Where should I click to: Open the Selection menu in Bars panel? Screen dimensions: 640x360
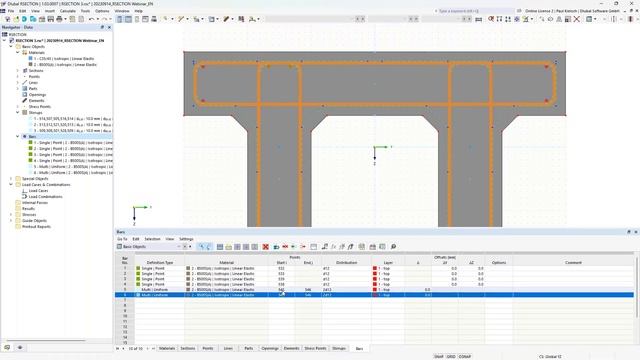point(152,239)
